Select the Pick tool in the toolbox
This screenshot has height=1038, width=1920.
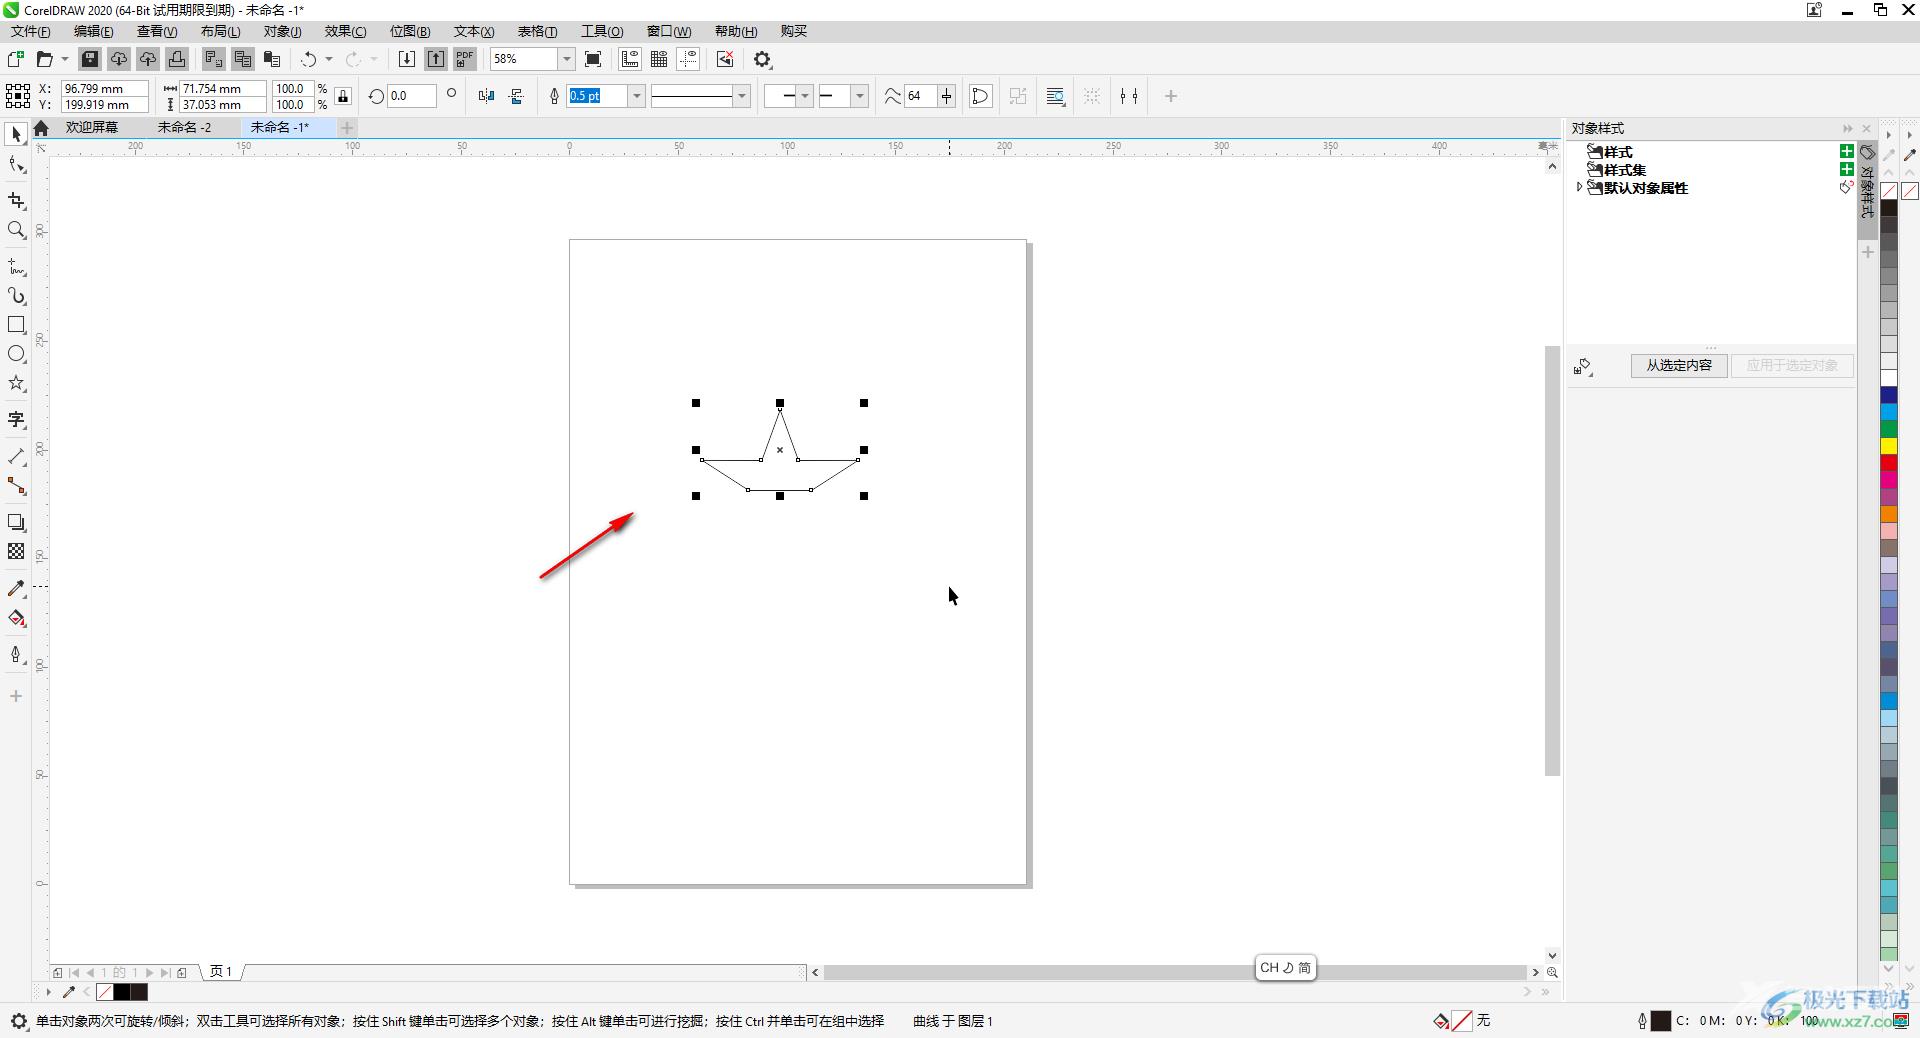click(x=16, y=134)
